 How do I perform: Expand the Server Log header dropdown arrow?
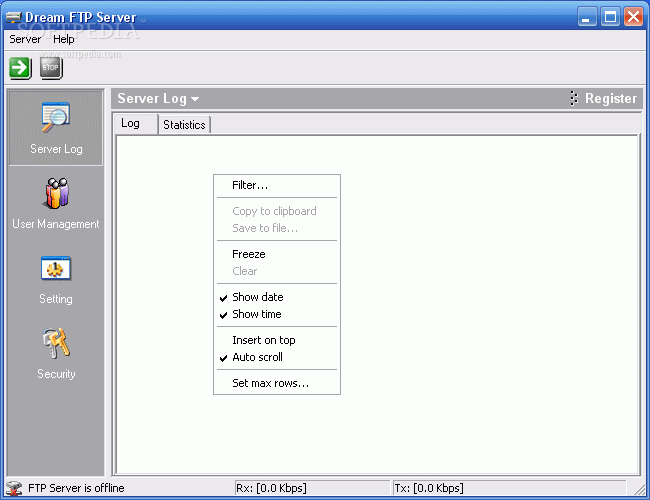click(195, 99)
